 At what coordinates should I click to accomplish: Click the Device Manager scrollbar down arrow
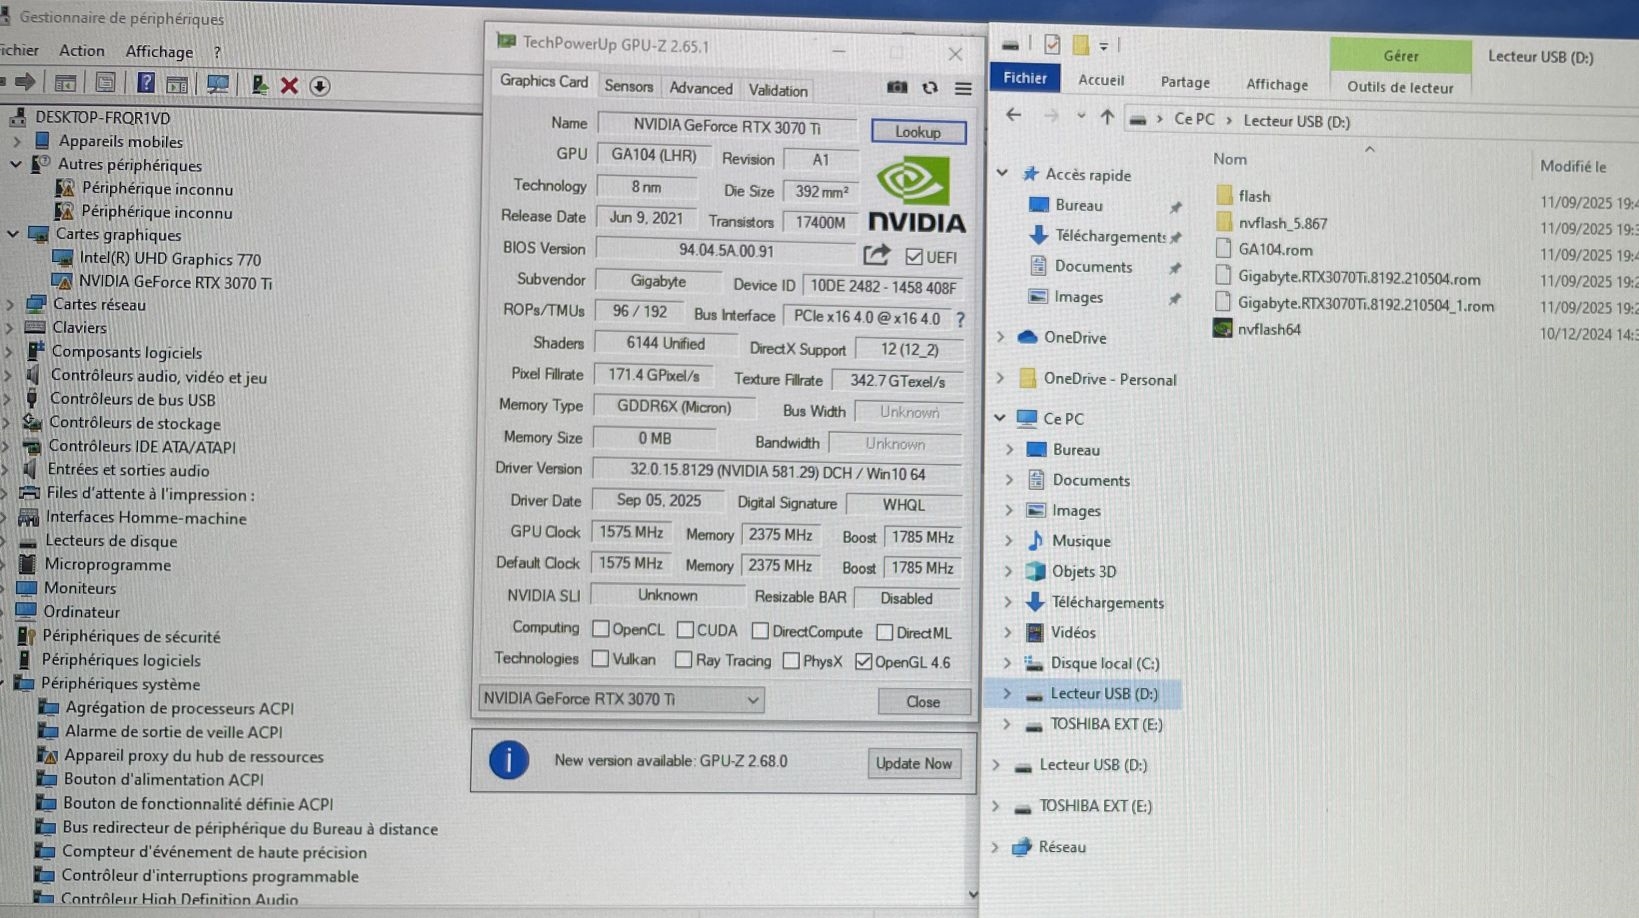pos(973,894)
